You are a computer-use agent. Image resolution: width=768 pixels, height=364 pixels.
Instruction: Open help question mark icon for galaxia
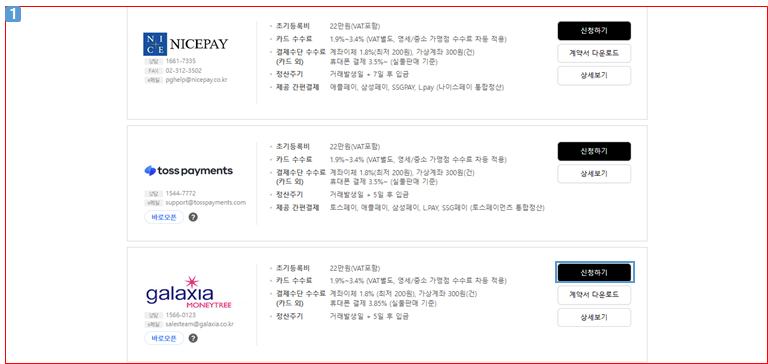pos(193,338)
